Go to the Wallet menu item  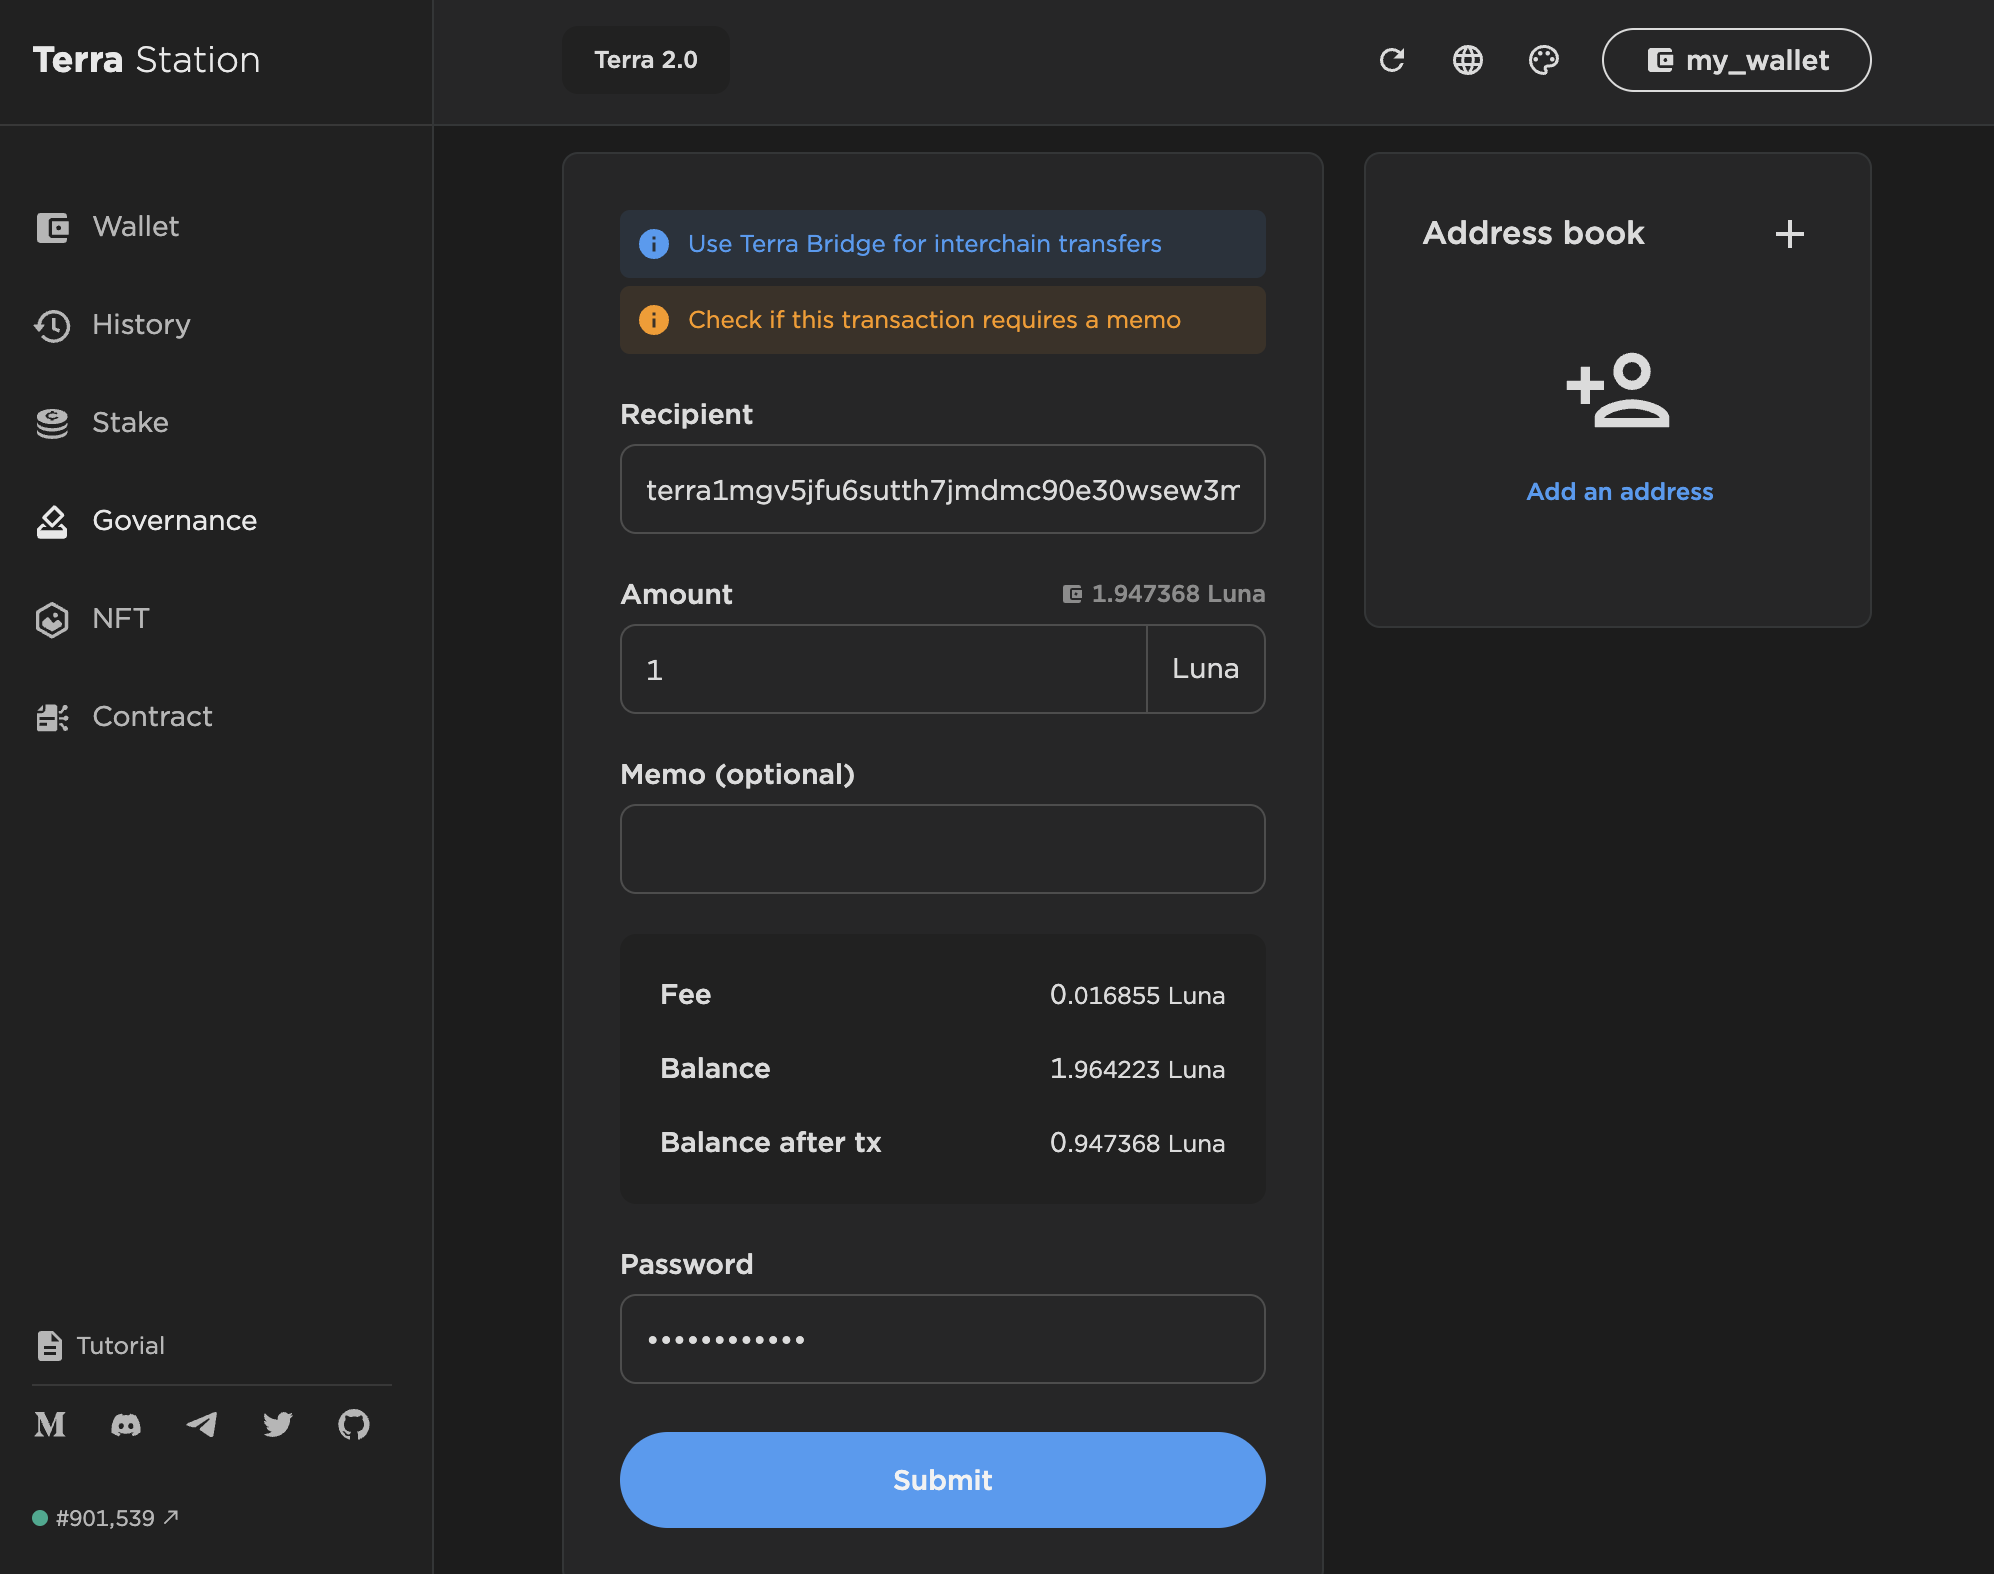coord(135,227)
